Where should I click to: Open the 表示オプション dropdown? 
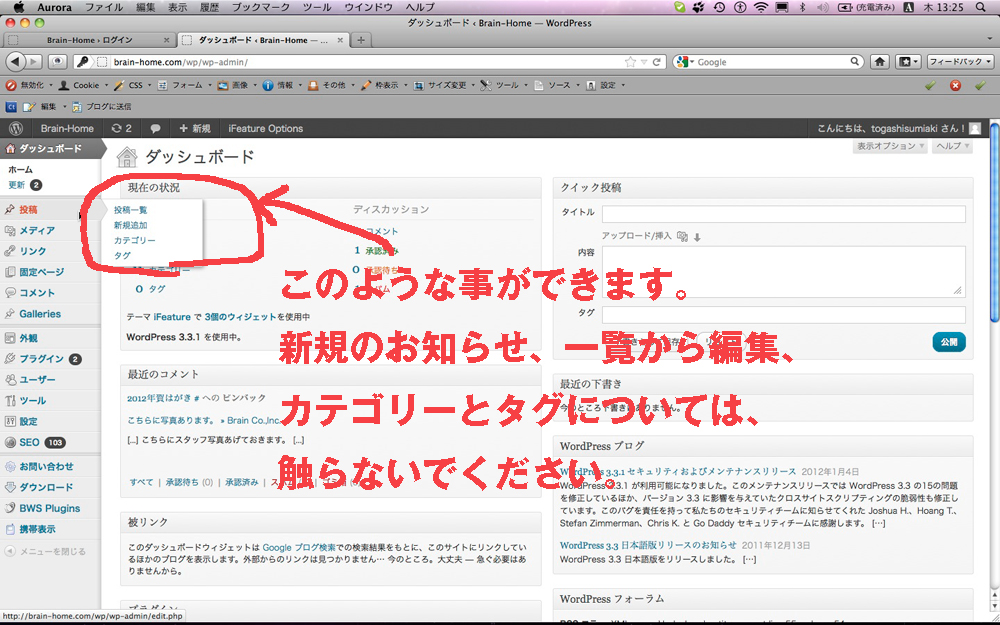(x=890, y=146)
